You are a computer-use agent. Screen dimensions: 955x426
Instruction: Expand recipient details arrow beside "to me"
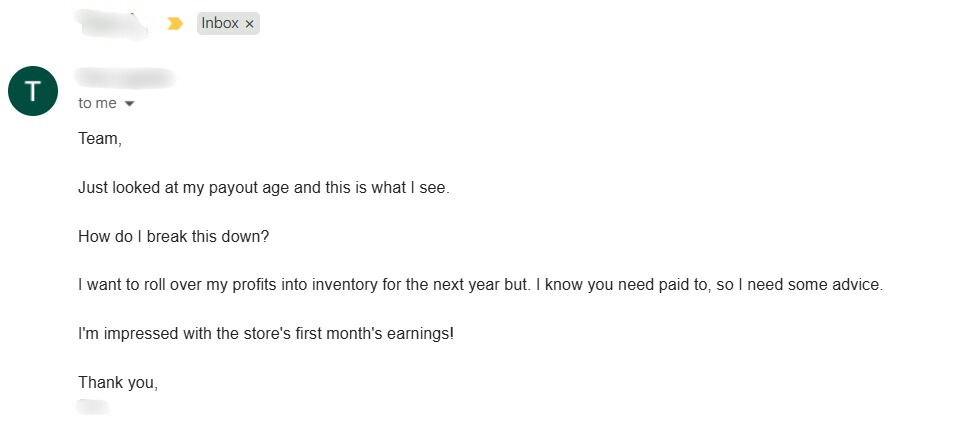[129, 104]
